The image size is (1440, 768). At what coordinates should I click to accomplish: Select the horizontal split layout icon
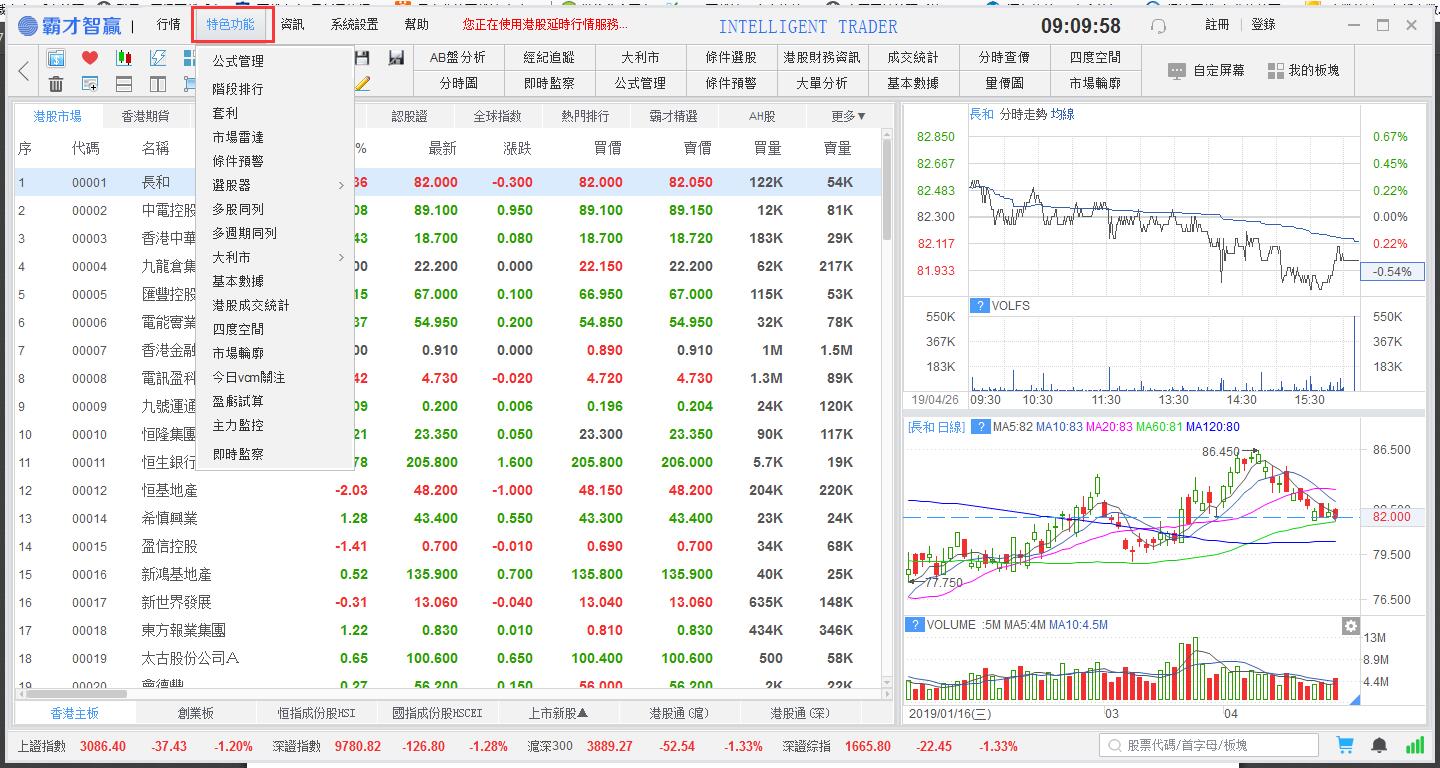coord(124,84)
